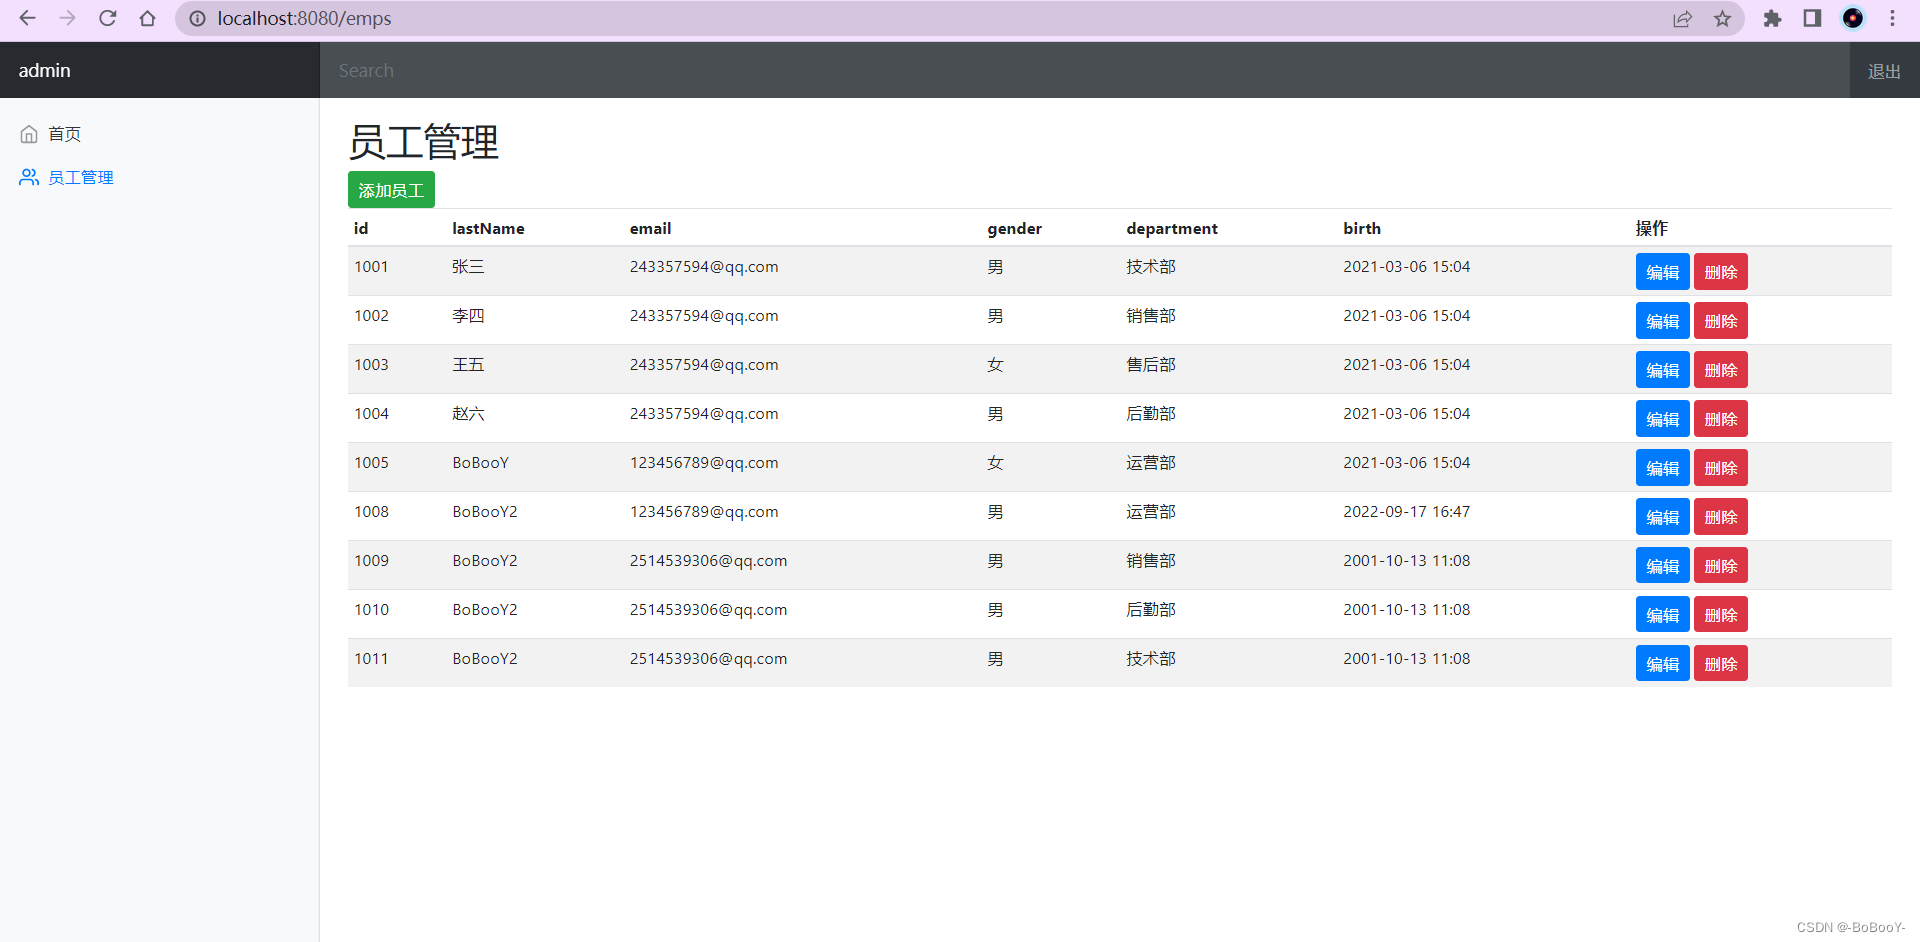
Task: Delete employee 1003 王五
Action: pyautogui.click(x=1720, y=370)
